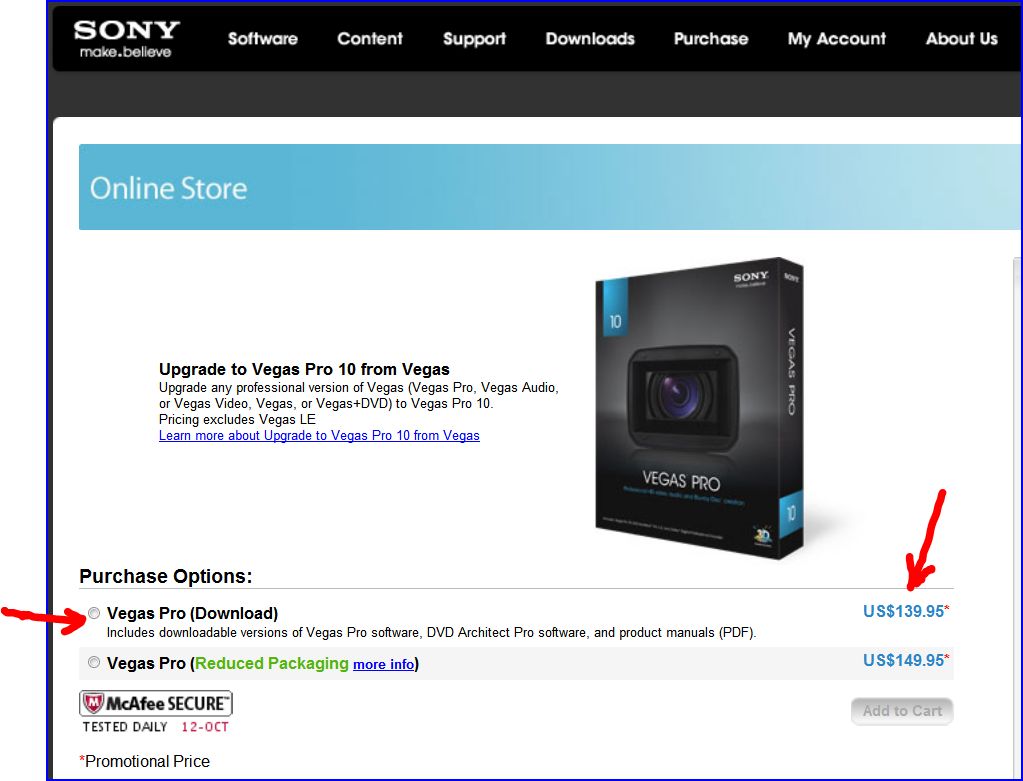Open the Content menu
This screenshot has height=781, width=1023.
(370, 39)
